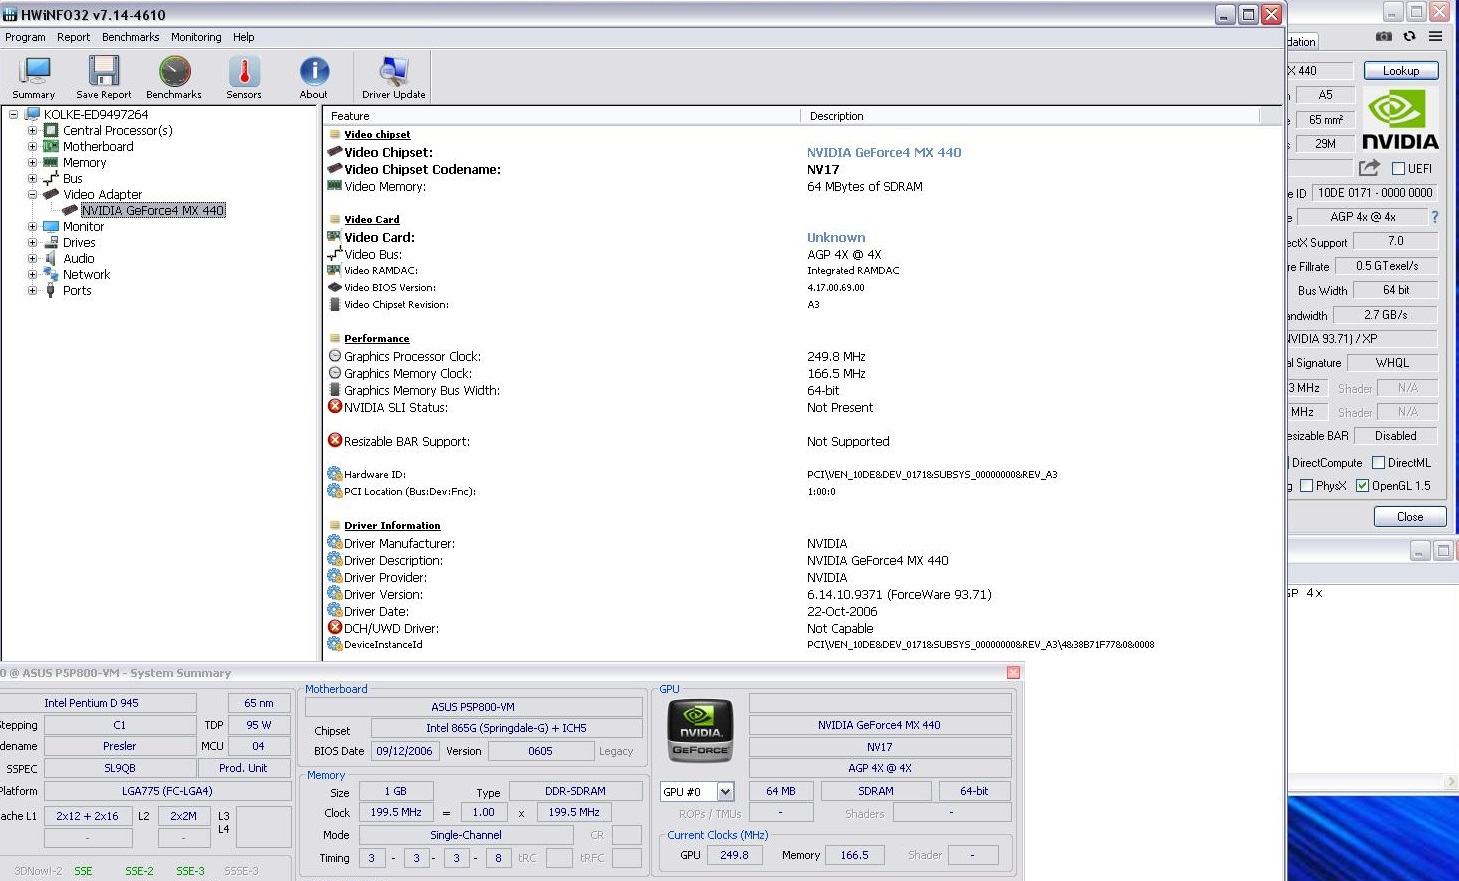The height and width of the screenshot is (881, 1459).
Task: Open the GPU-Z hamburger menu
Action: (1435, 37)
